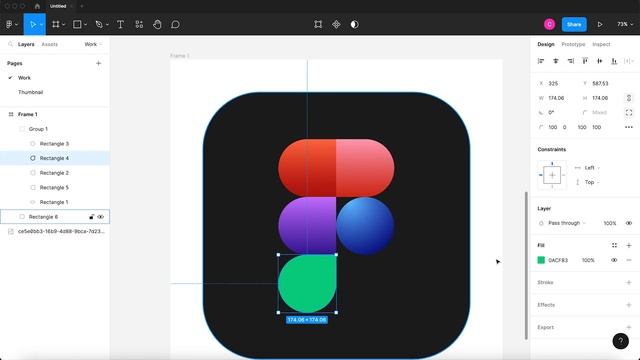Click Align vertical centers icon
The width and height of the screenshot is (640, 360).
point(600,61)
